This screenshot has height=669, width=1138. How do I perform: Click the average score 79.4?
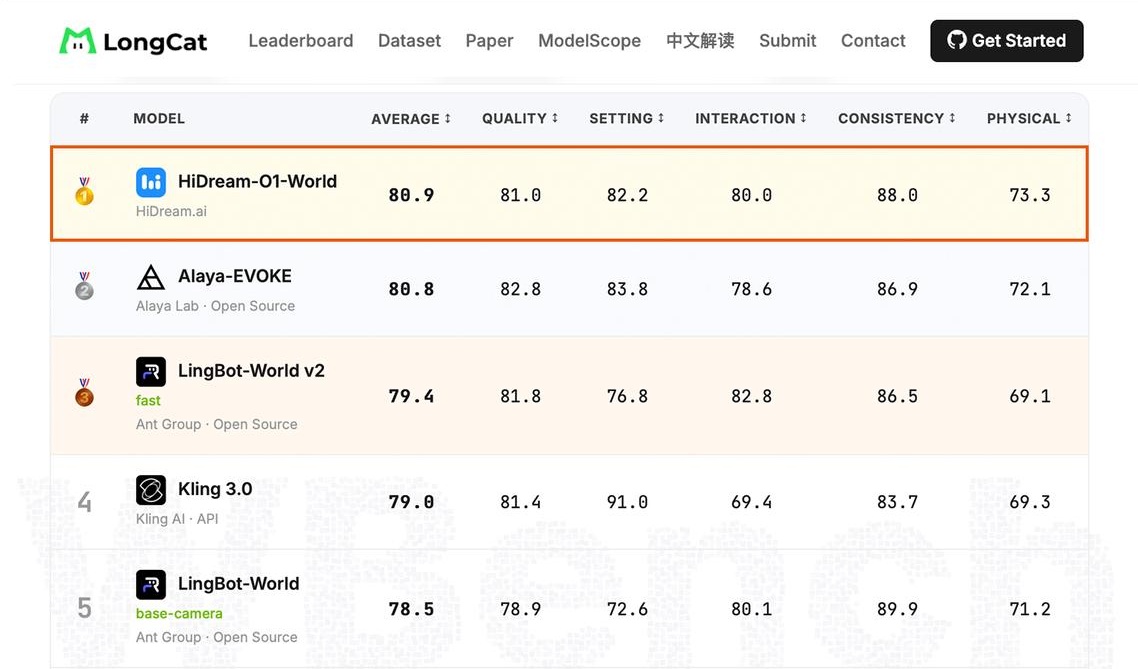coord(411,396)
